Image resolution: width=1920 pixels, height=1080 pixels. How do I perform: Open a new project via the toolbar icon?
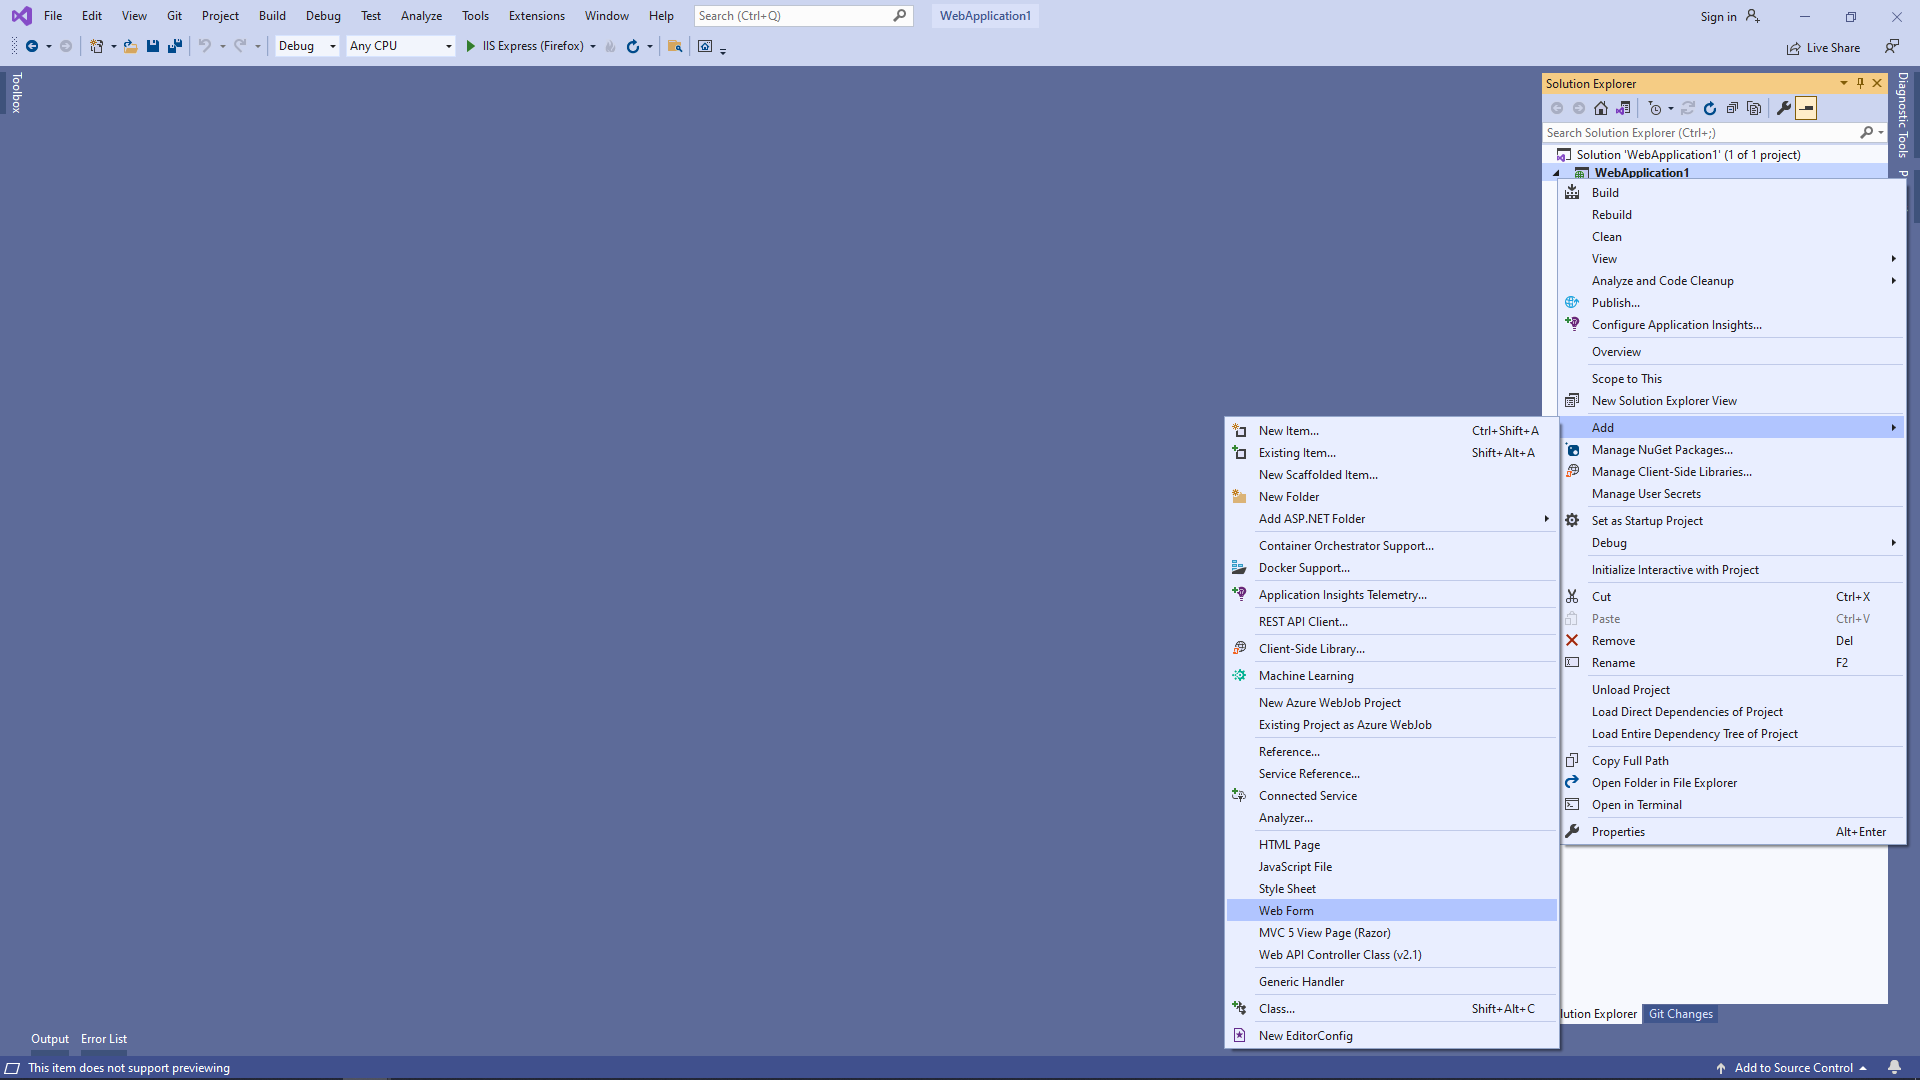(x=96, y=46)
